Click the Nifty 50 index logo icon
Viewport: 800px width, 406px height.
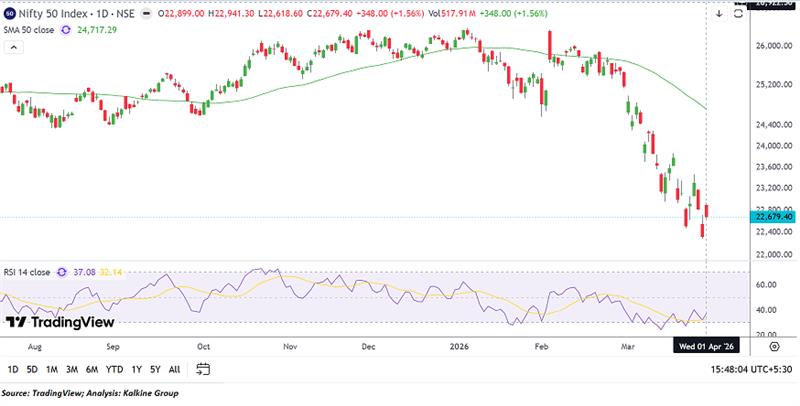[x=10, y=14]
